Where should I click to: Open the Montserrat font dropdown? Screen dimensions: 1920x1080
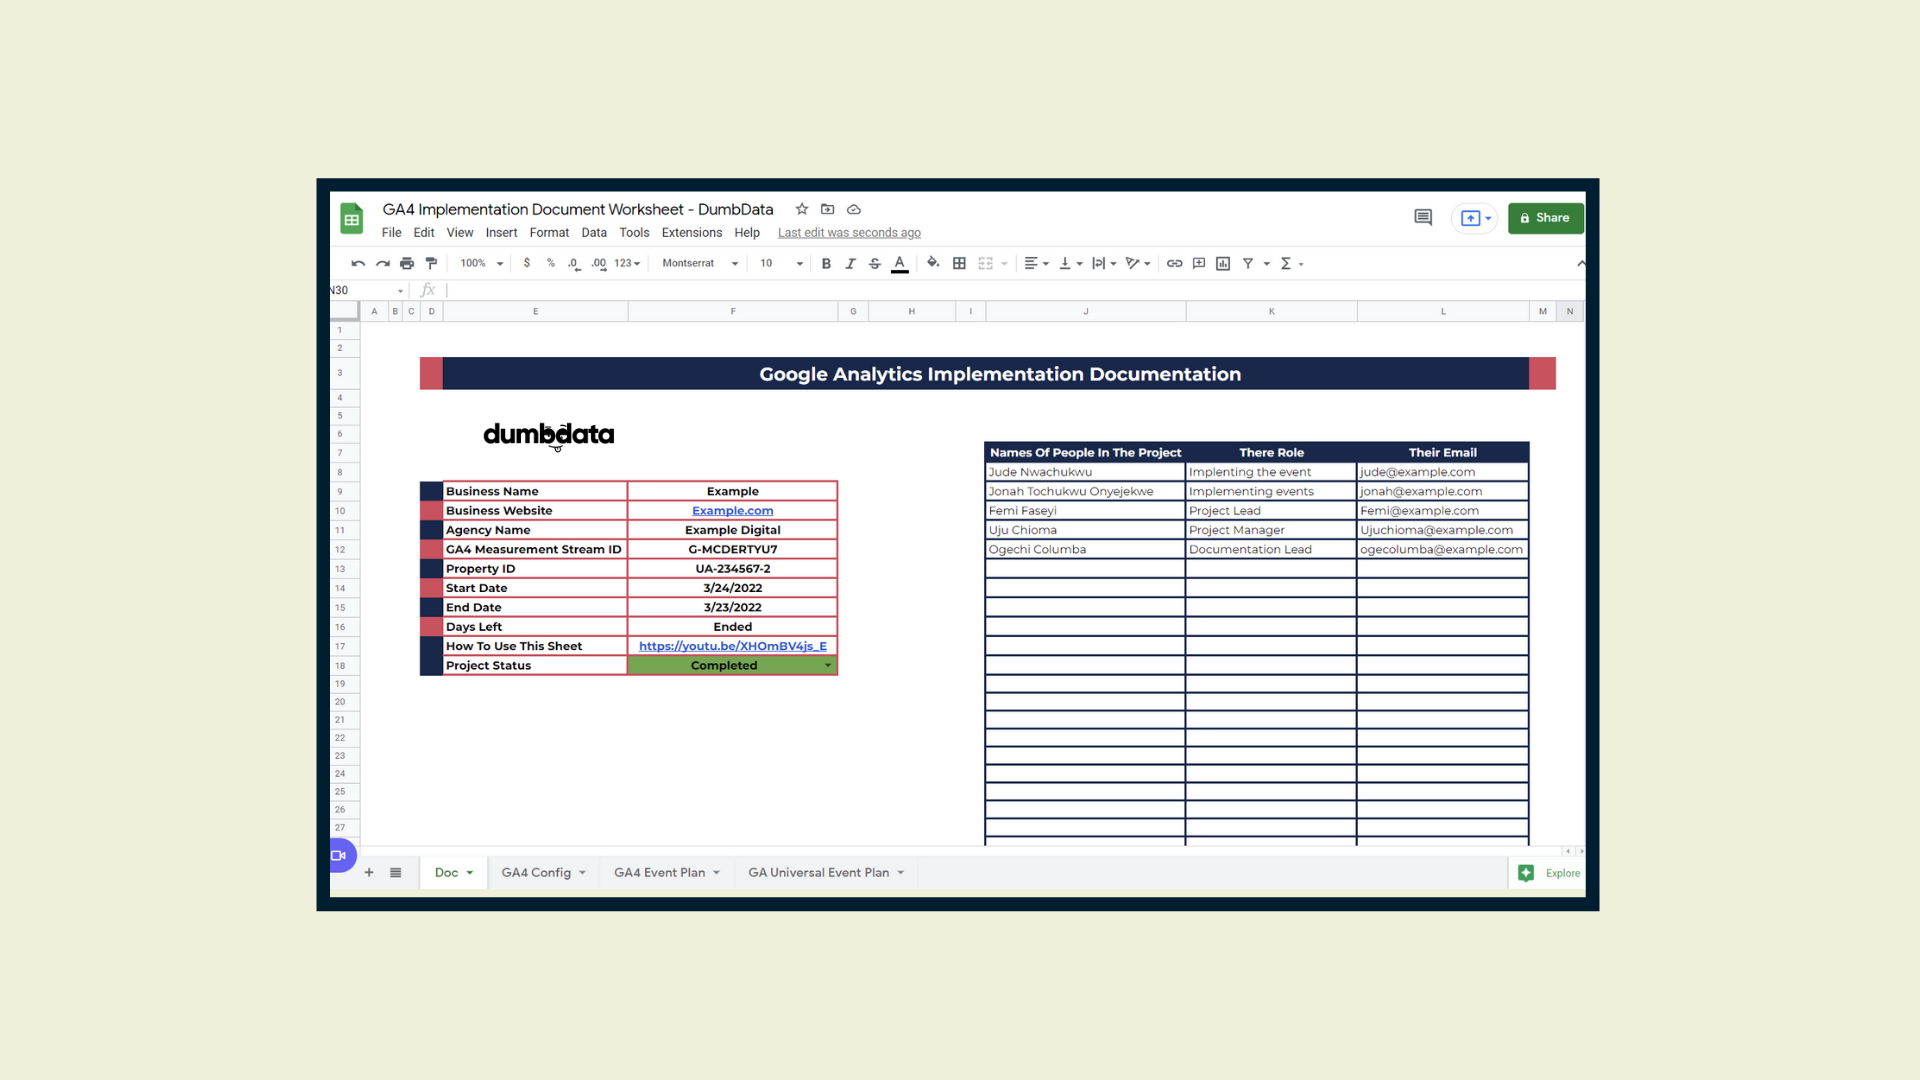[x=700, y=264]
